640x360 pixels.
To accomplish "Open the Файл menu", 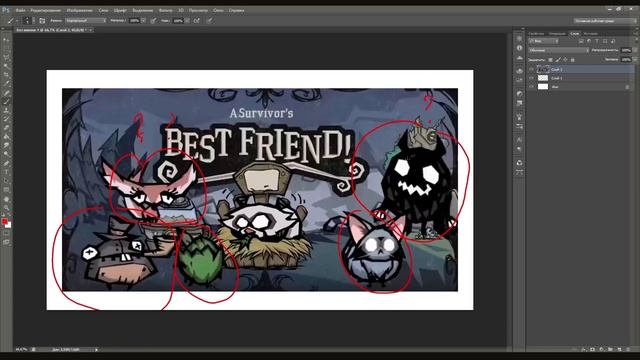I will point(20,10).
